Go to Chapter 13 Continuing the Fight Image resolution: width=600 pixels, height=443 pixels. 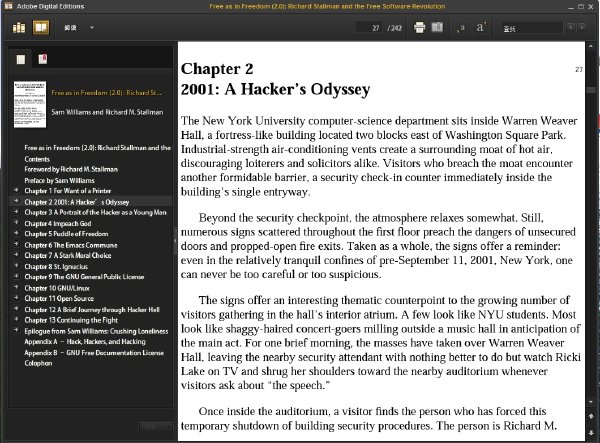coord(71,320)
